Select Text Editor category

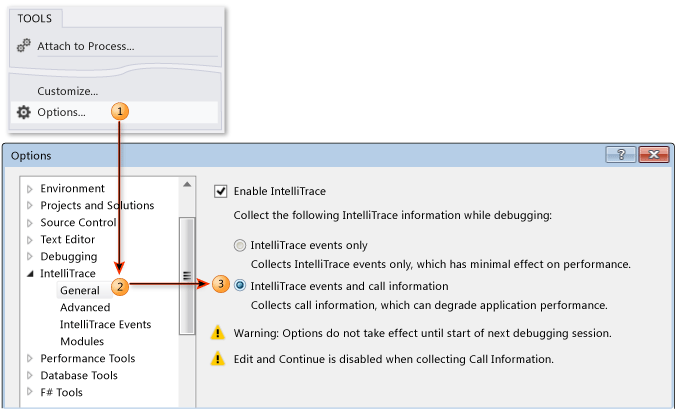[x=68, y=239]
